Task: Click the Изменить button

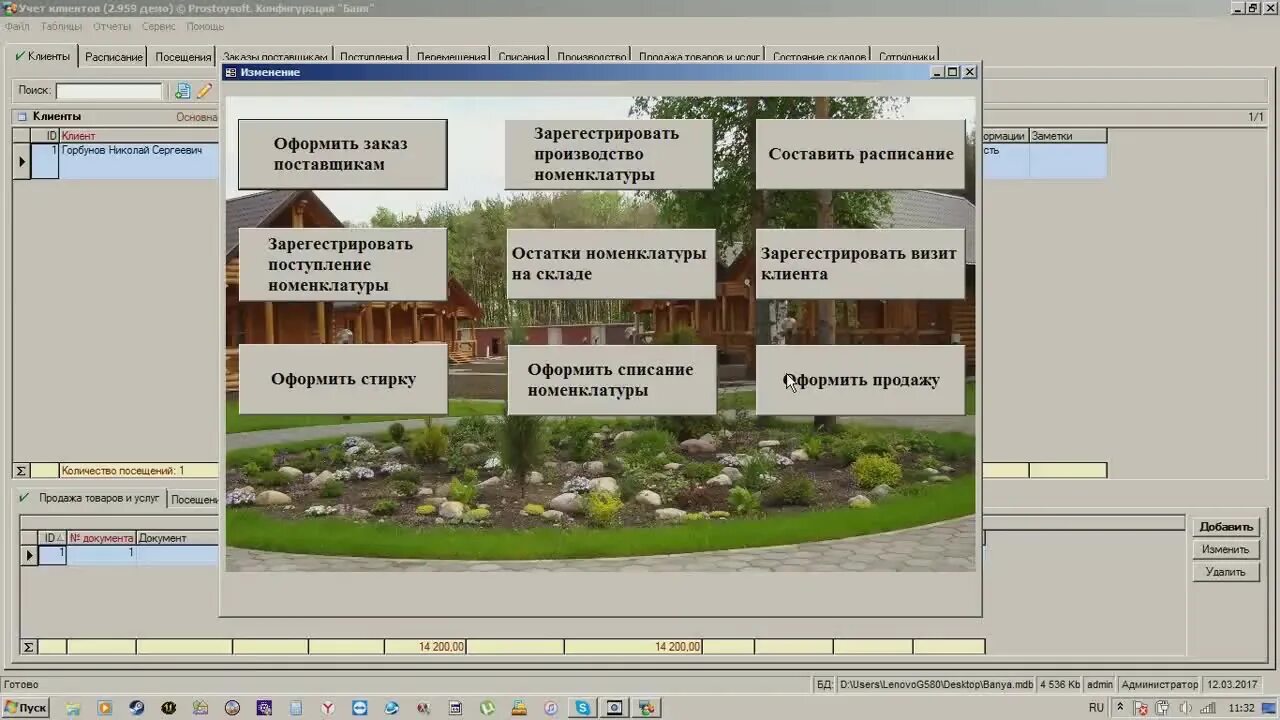Action: tap(1226, 549)
